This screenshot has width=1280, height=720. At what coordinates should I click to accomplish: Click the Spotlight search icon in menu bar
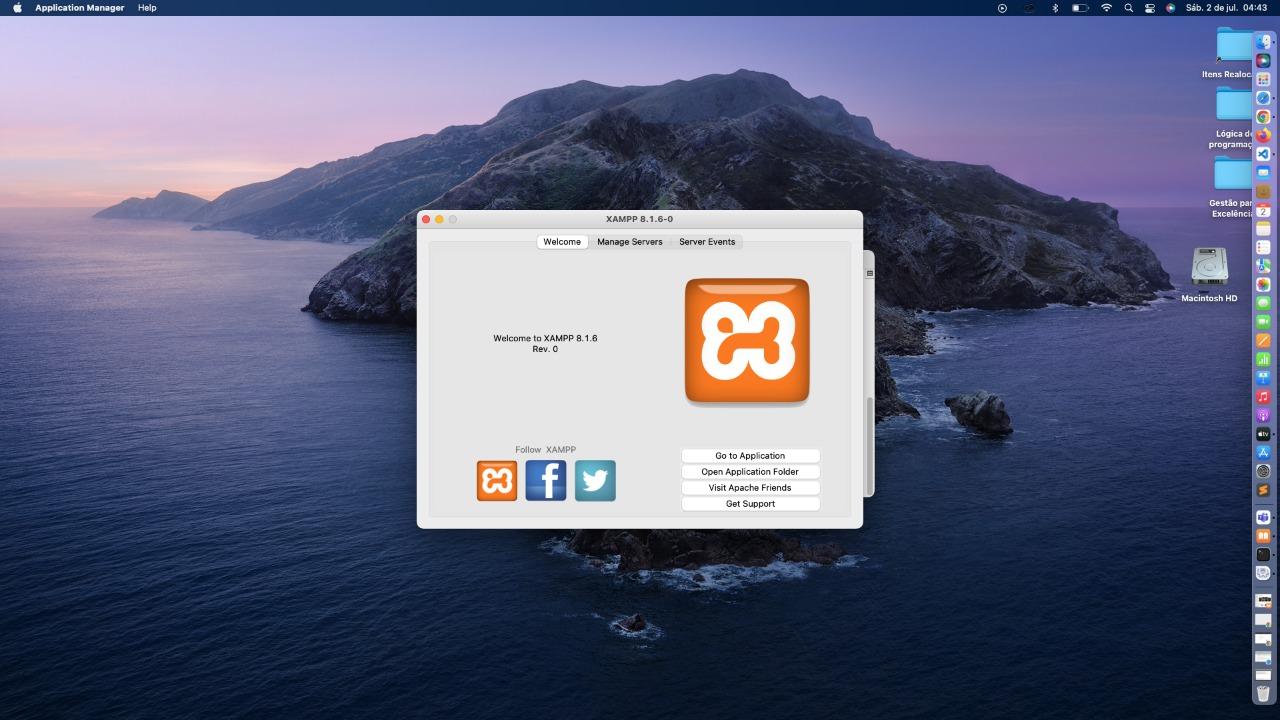click(1129, 8)
